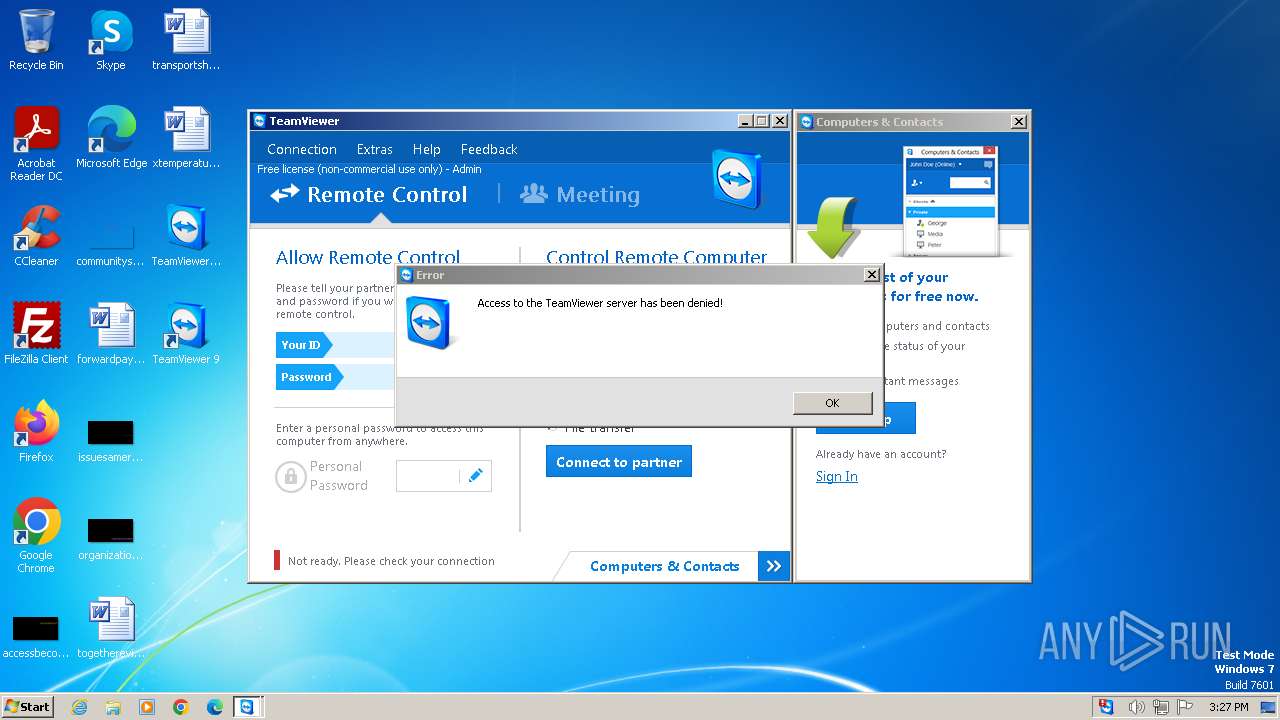The image size is (1280, 720).
Task: Click the clock showing 3:27 PM
Action: 1229,707
